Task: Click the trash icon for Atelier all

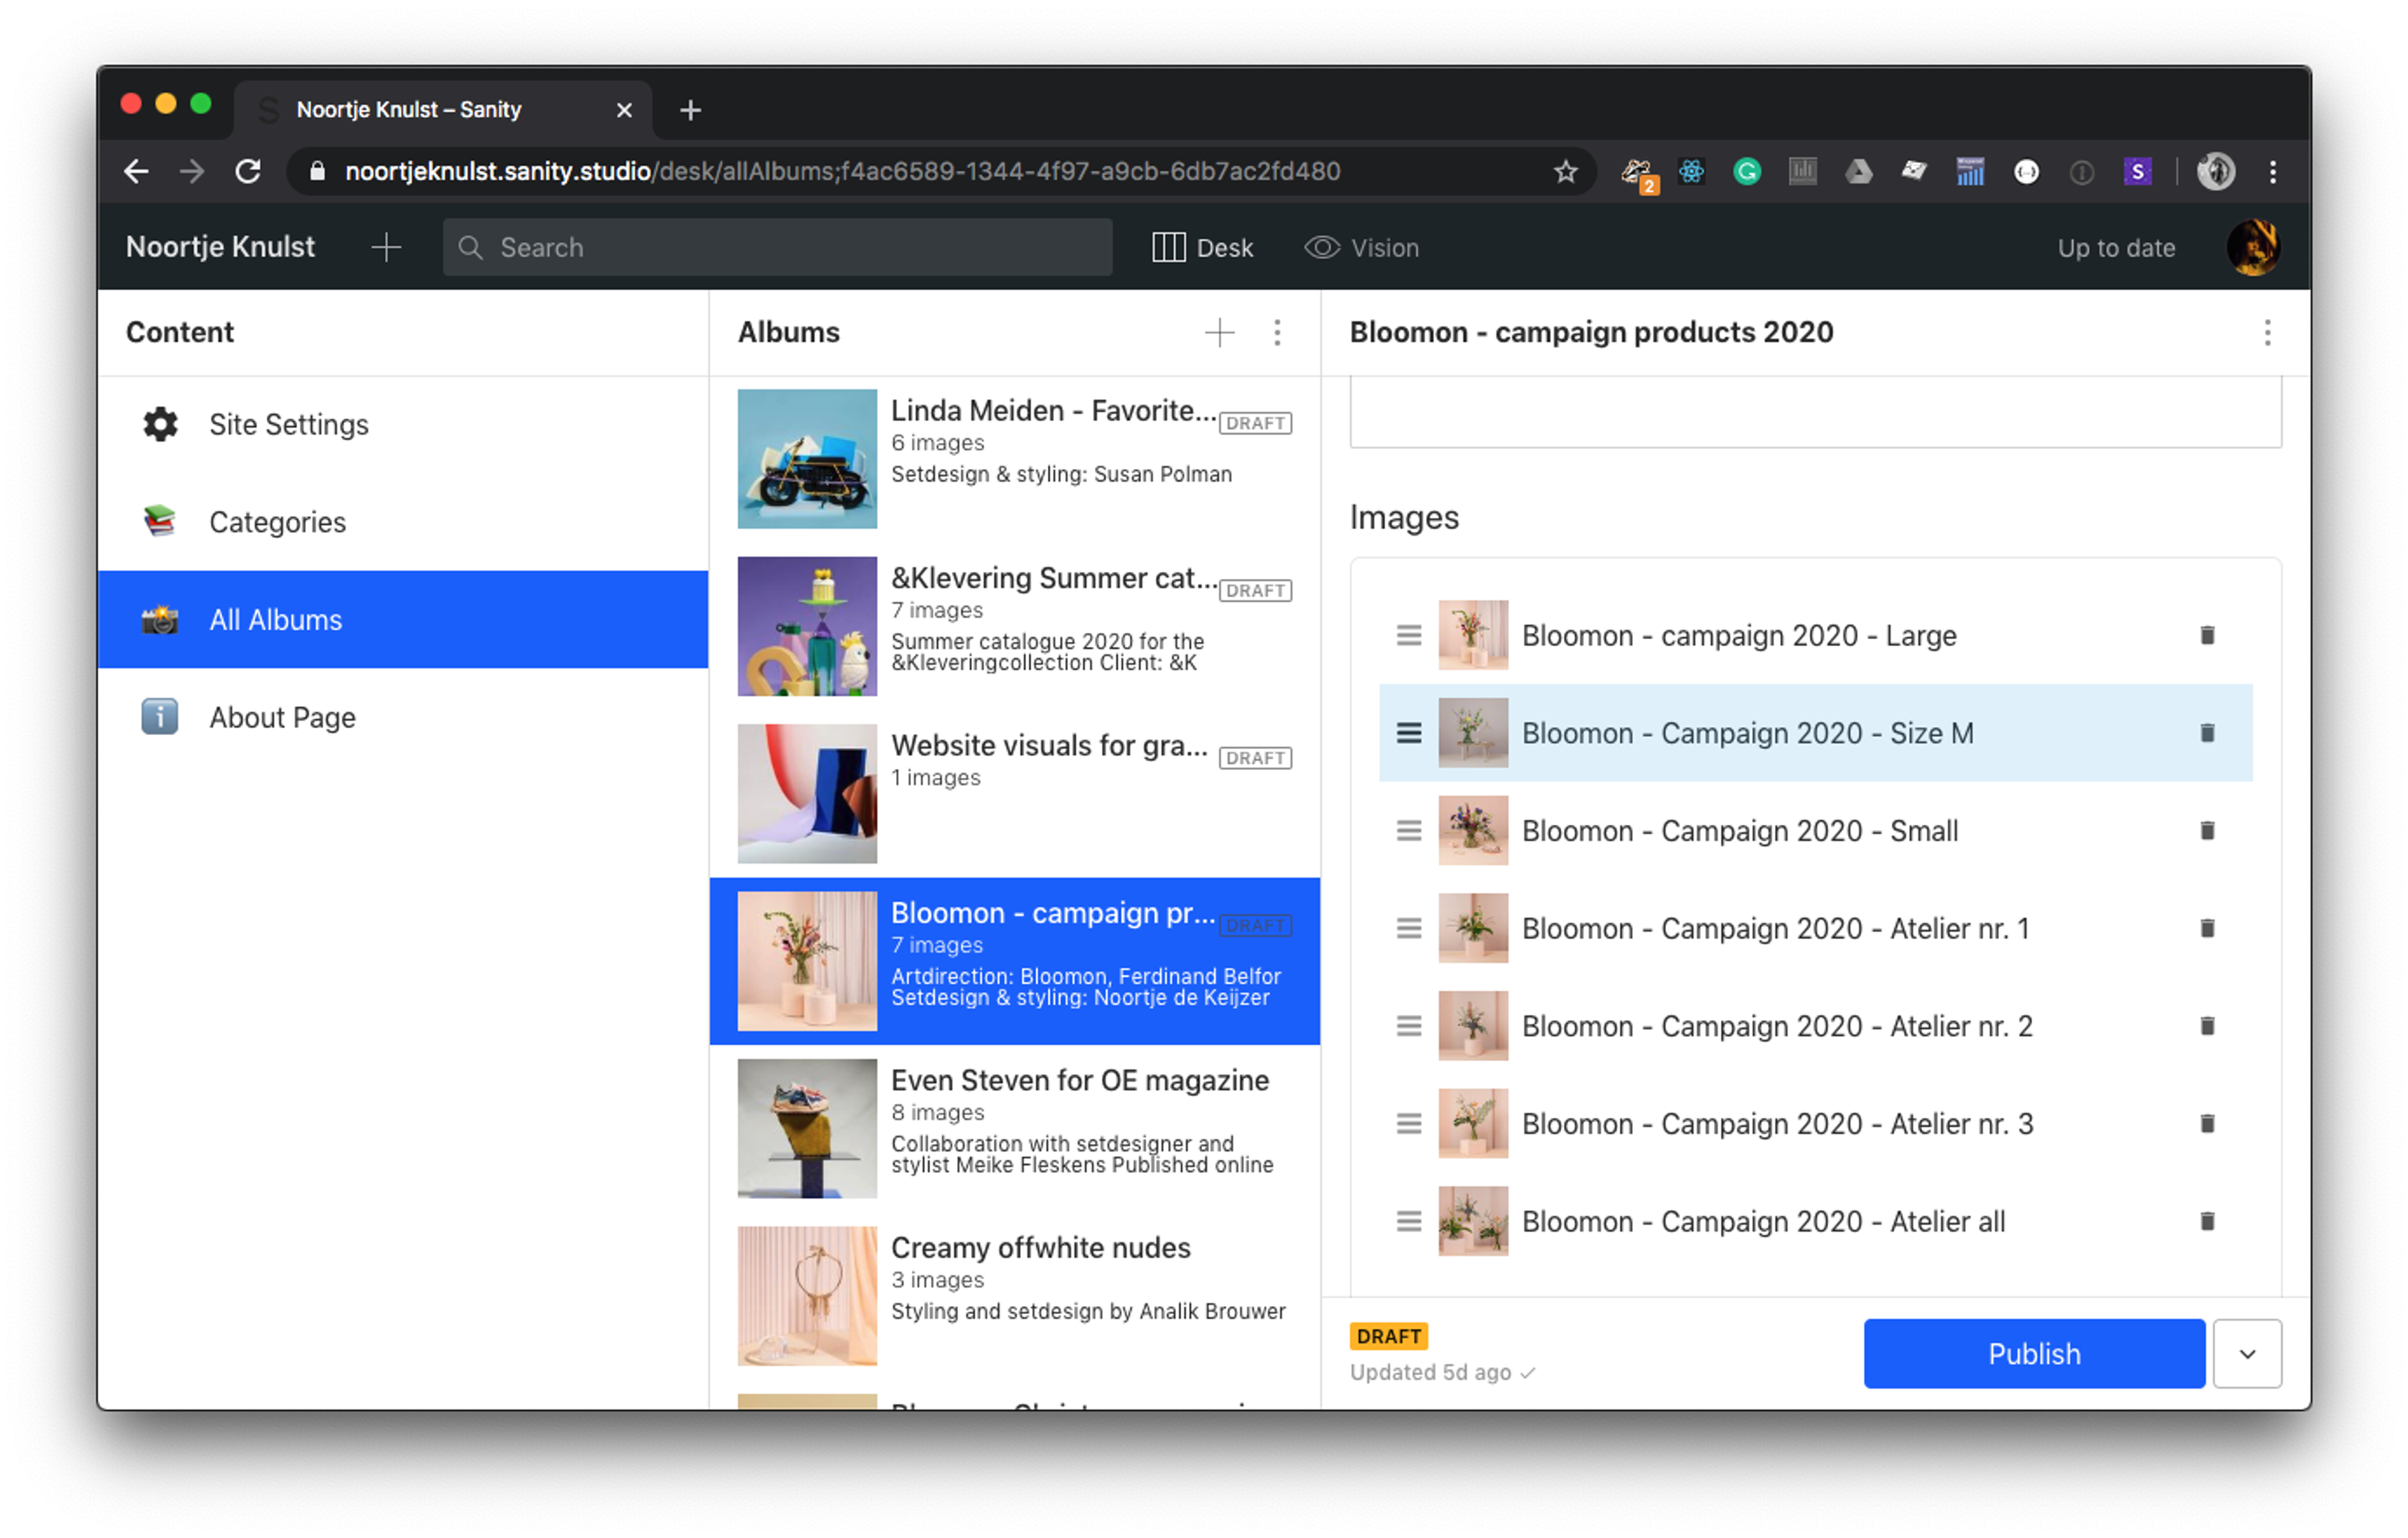Action: 2207,1222
